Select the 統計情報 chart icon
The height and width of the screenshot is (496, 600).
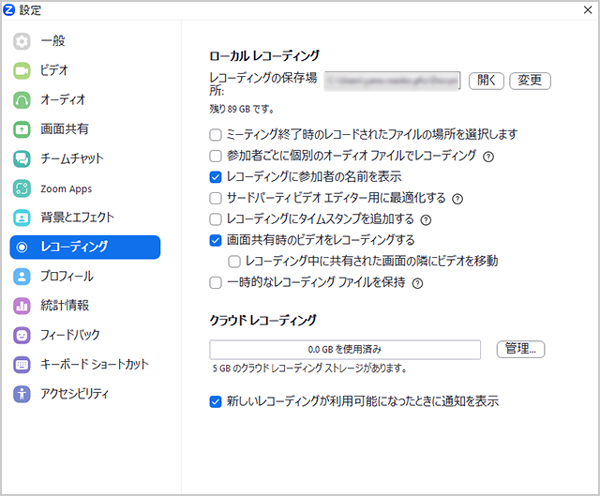point(22,306)
